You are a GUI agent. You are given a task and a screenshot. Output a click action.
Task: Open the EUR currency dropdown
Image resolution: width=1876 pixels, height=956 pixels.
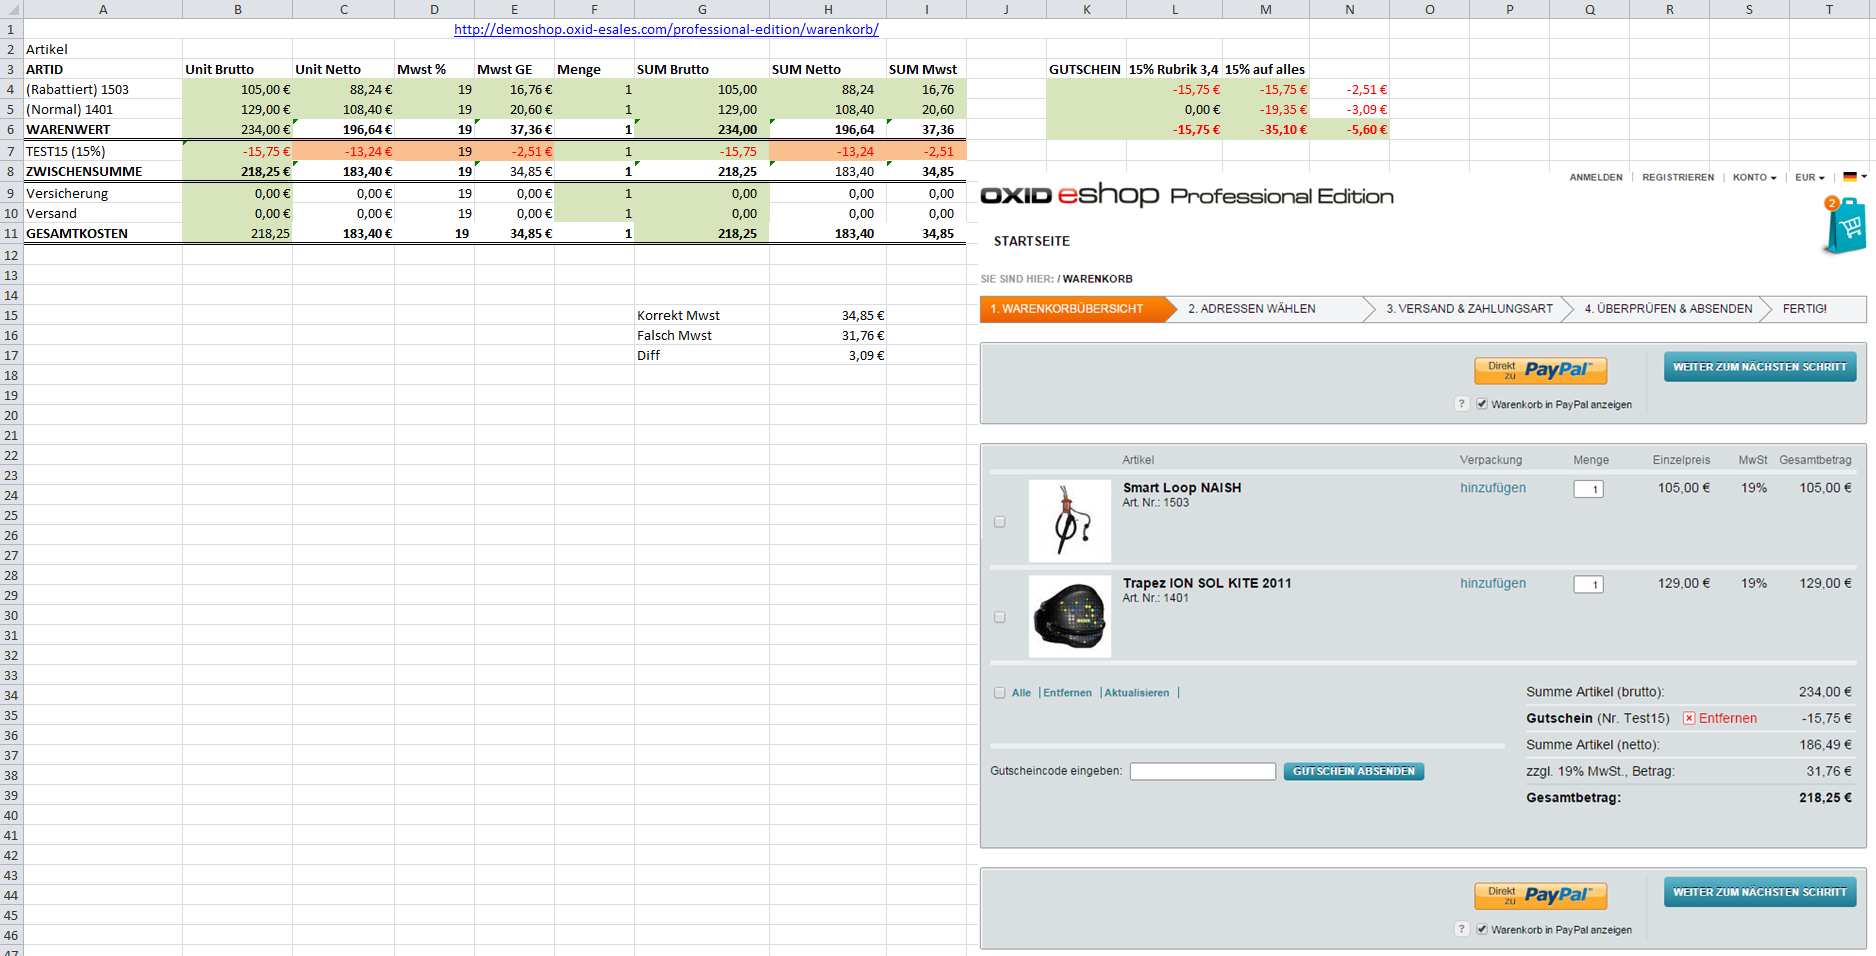(1809, 177)
